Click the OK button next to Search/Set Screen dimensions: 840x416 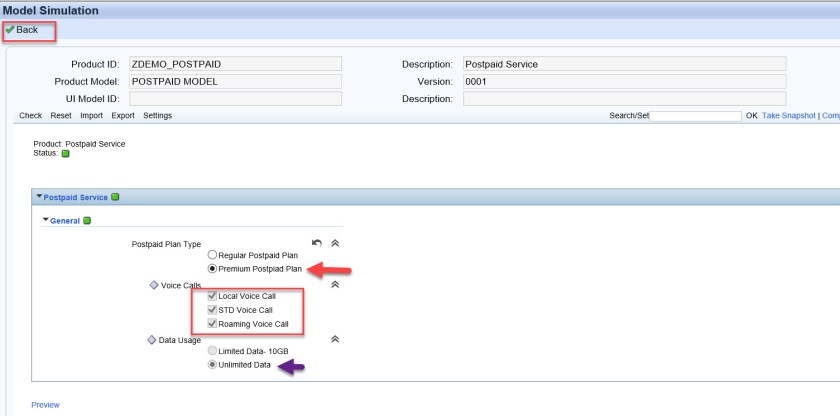(752, 116)
